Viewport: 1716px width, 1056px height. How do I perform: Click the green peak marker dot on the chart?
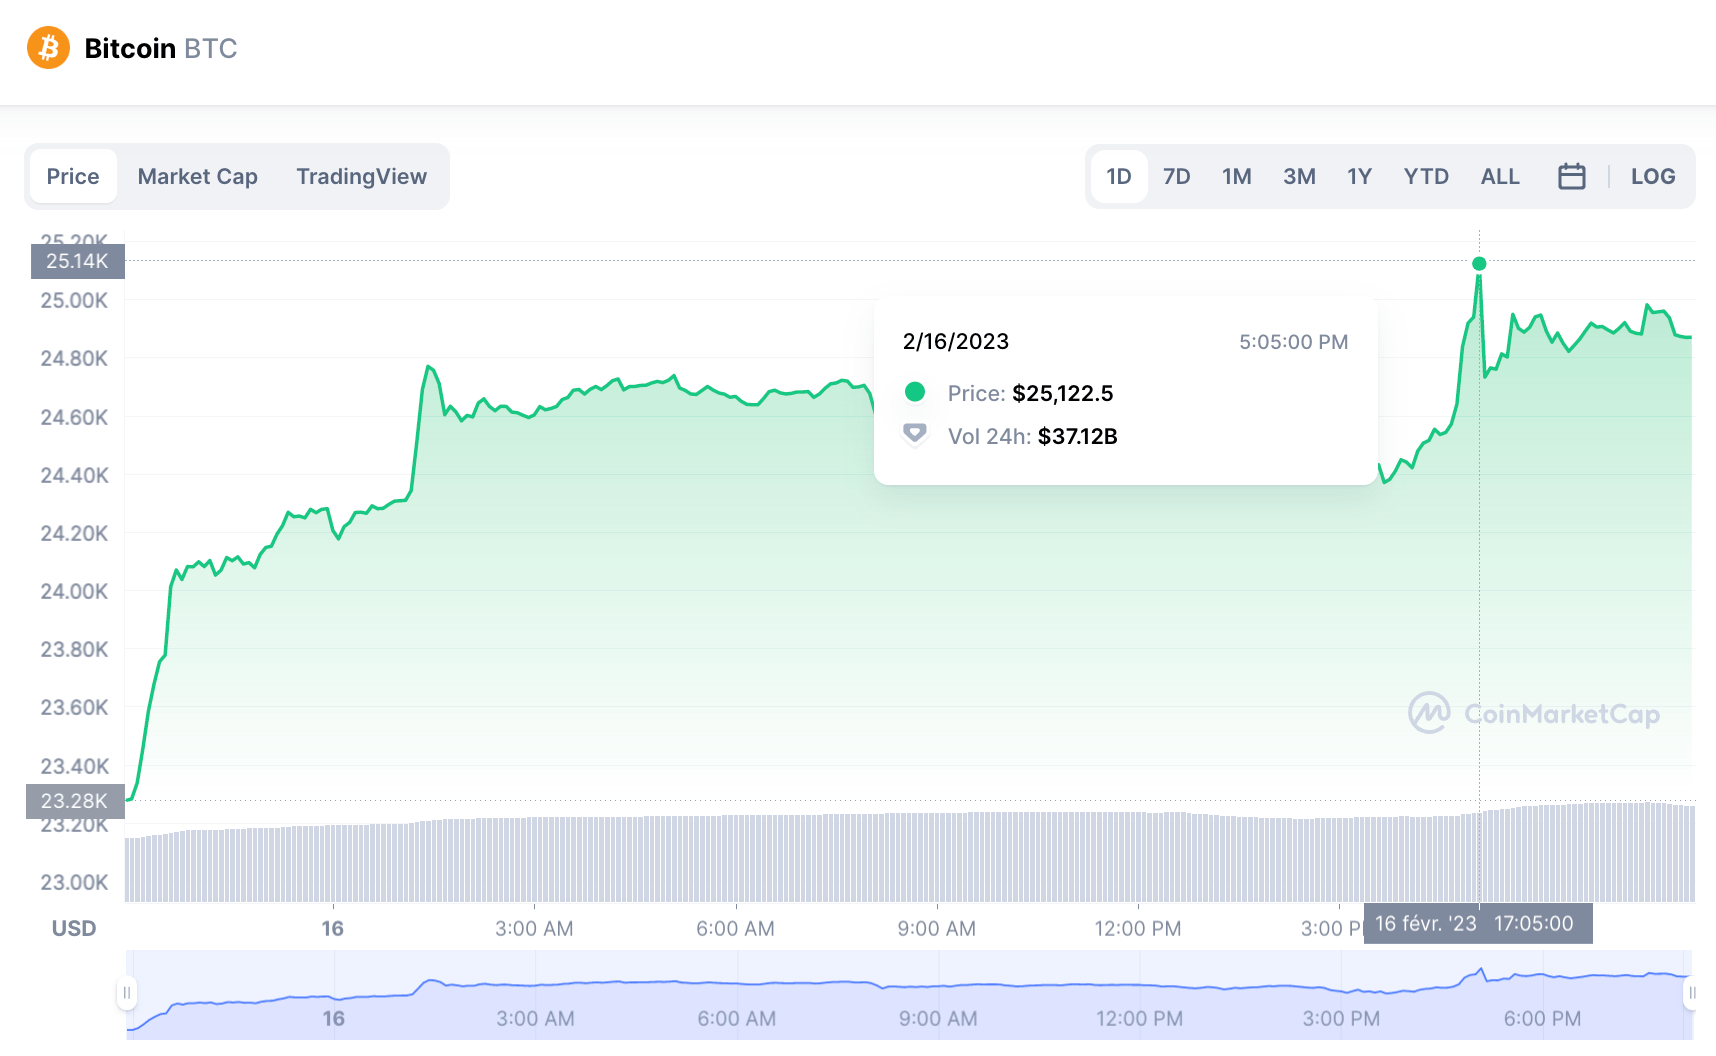(1478, 264)
